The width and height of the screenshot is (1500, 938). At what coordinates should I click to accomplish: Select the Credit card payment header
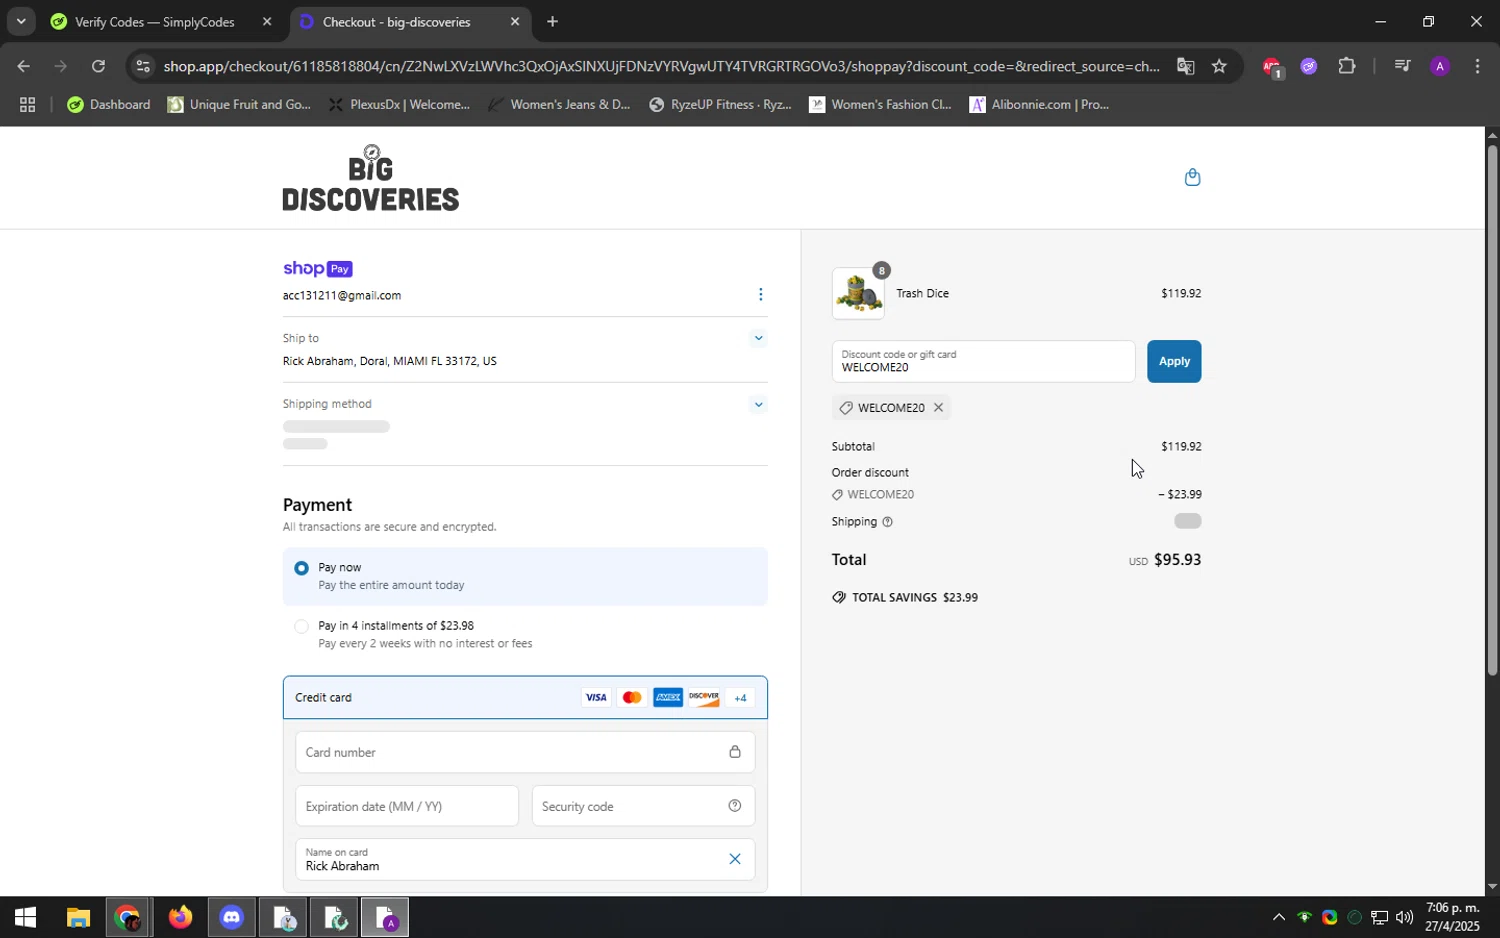(525, 698)
